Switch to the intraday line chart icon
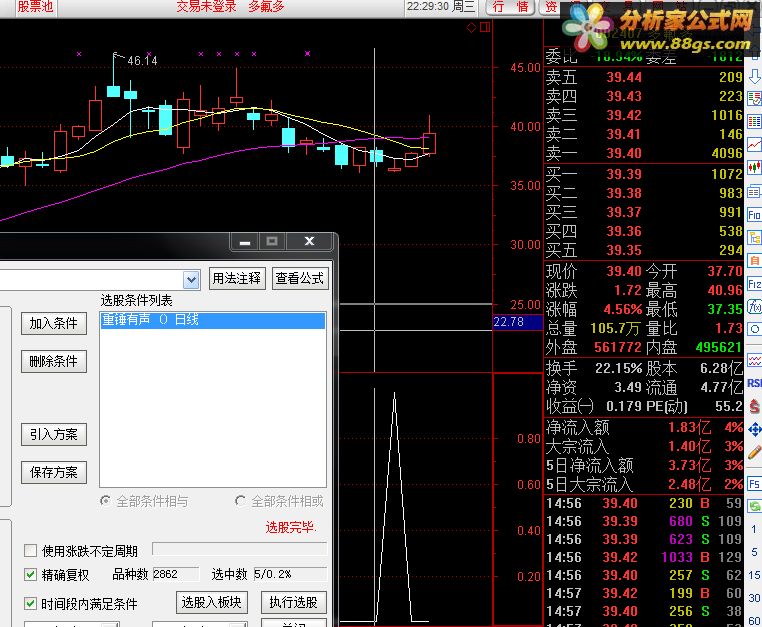 (754, 144)
